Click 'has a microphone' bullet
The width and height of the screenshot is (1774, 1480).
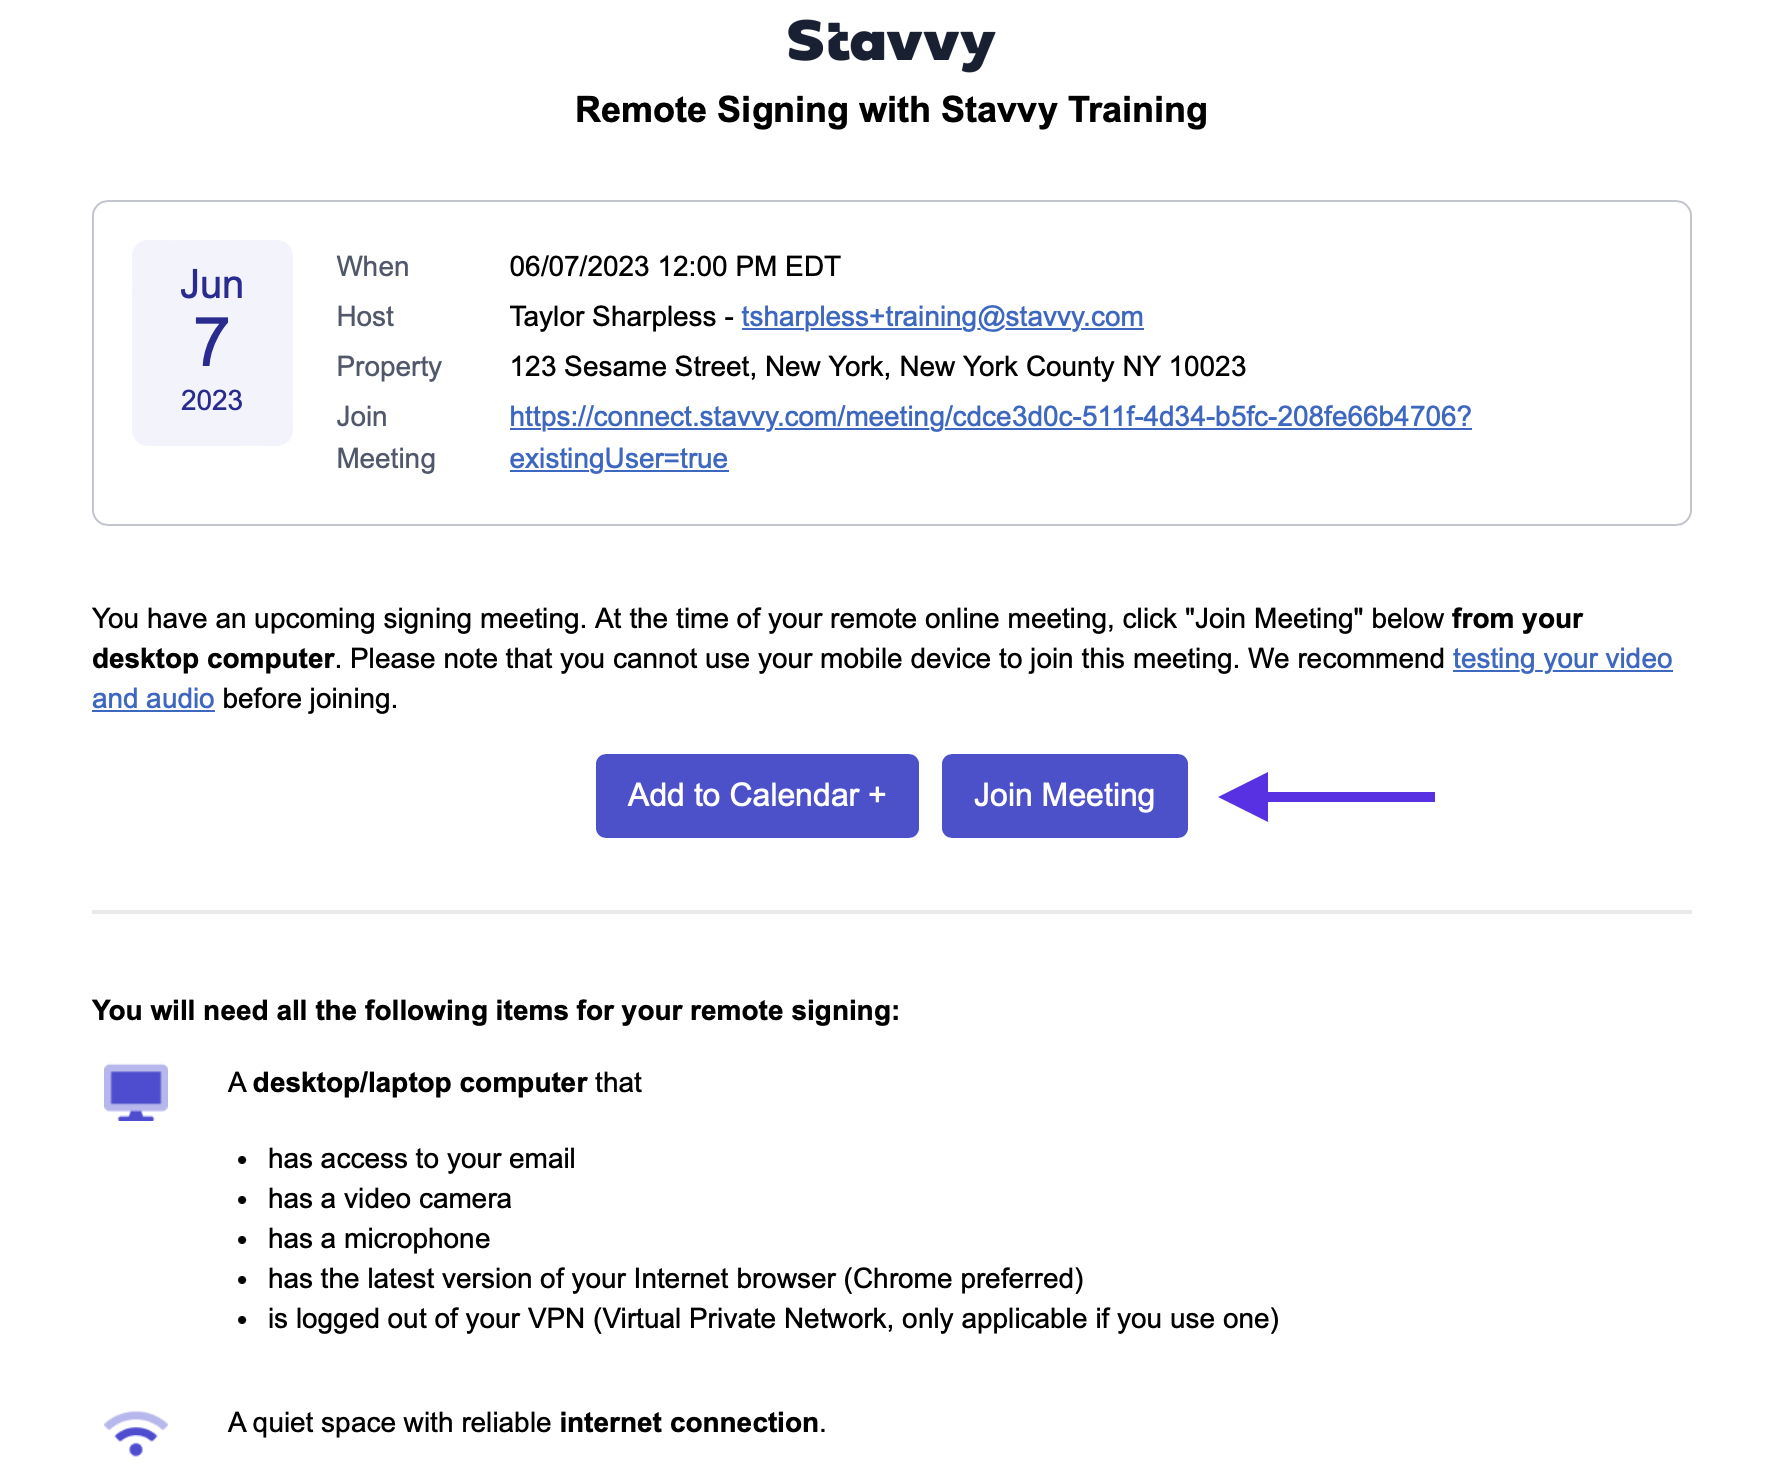(x=379, y=1239)
